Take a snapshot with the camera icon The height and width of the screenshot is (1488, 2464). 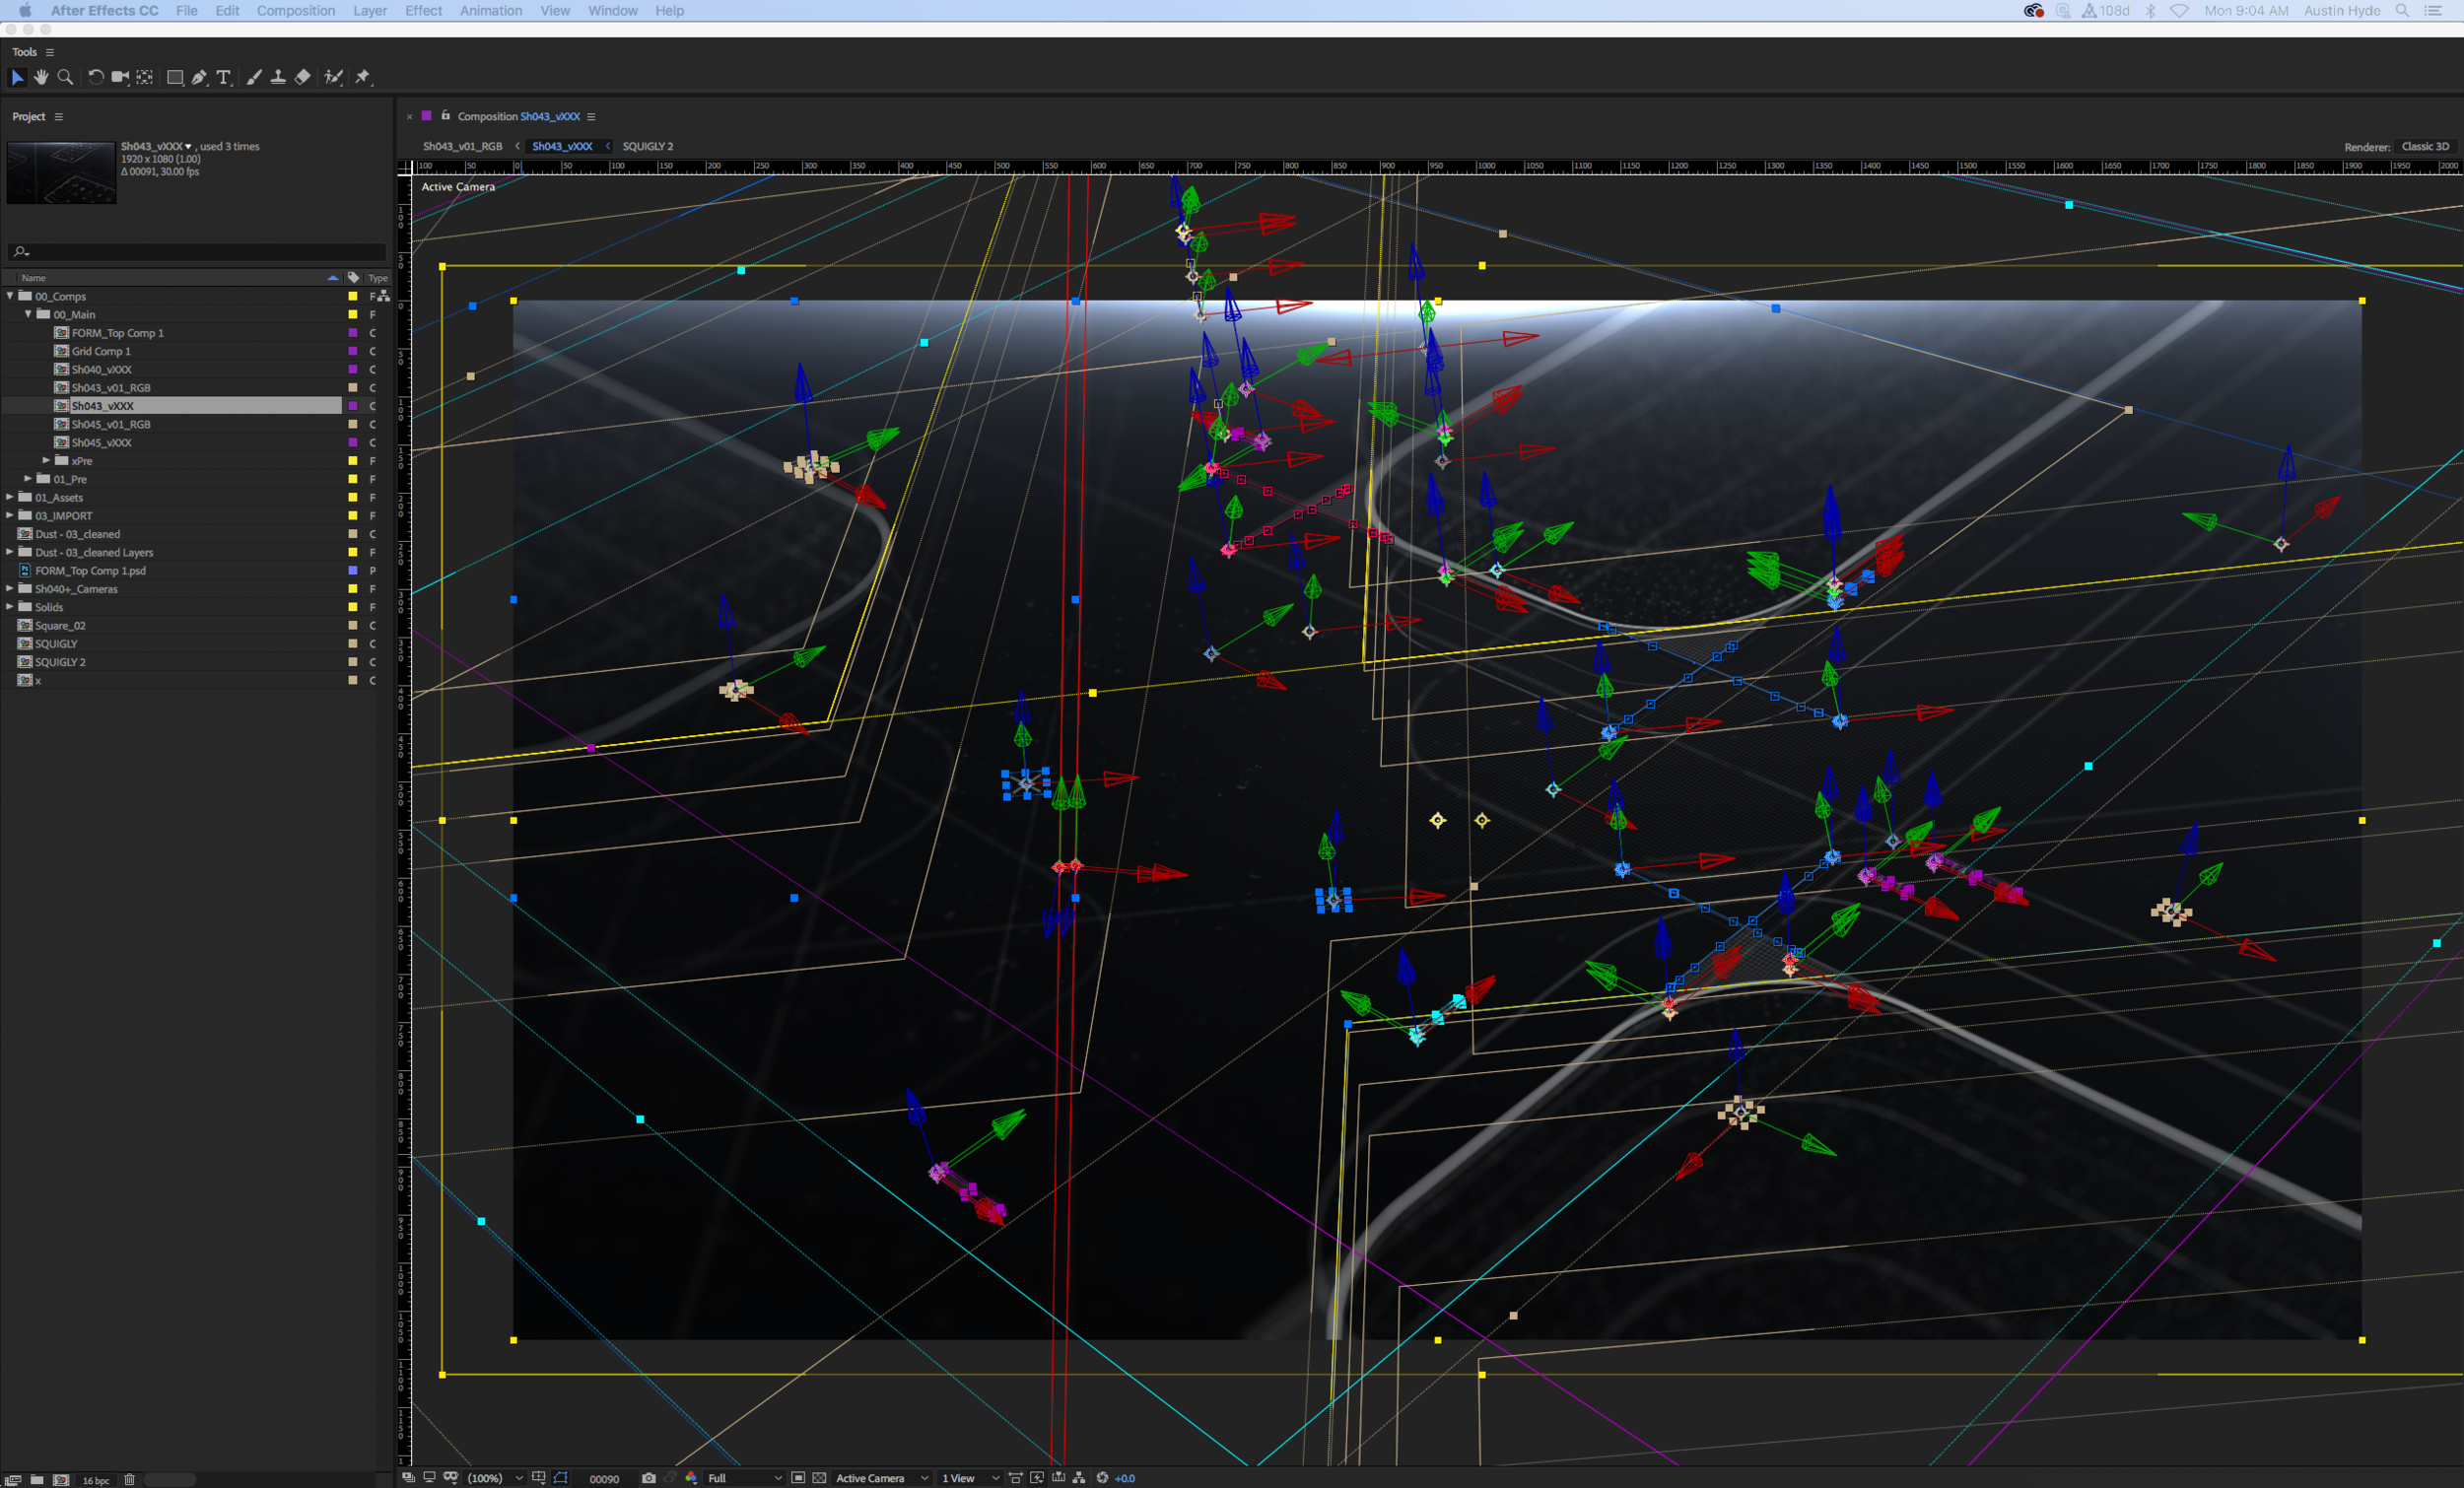coord(649,1478)
